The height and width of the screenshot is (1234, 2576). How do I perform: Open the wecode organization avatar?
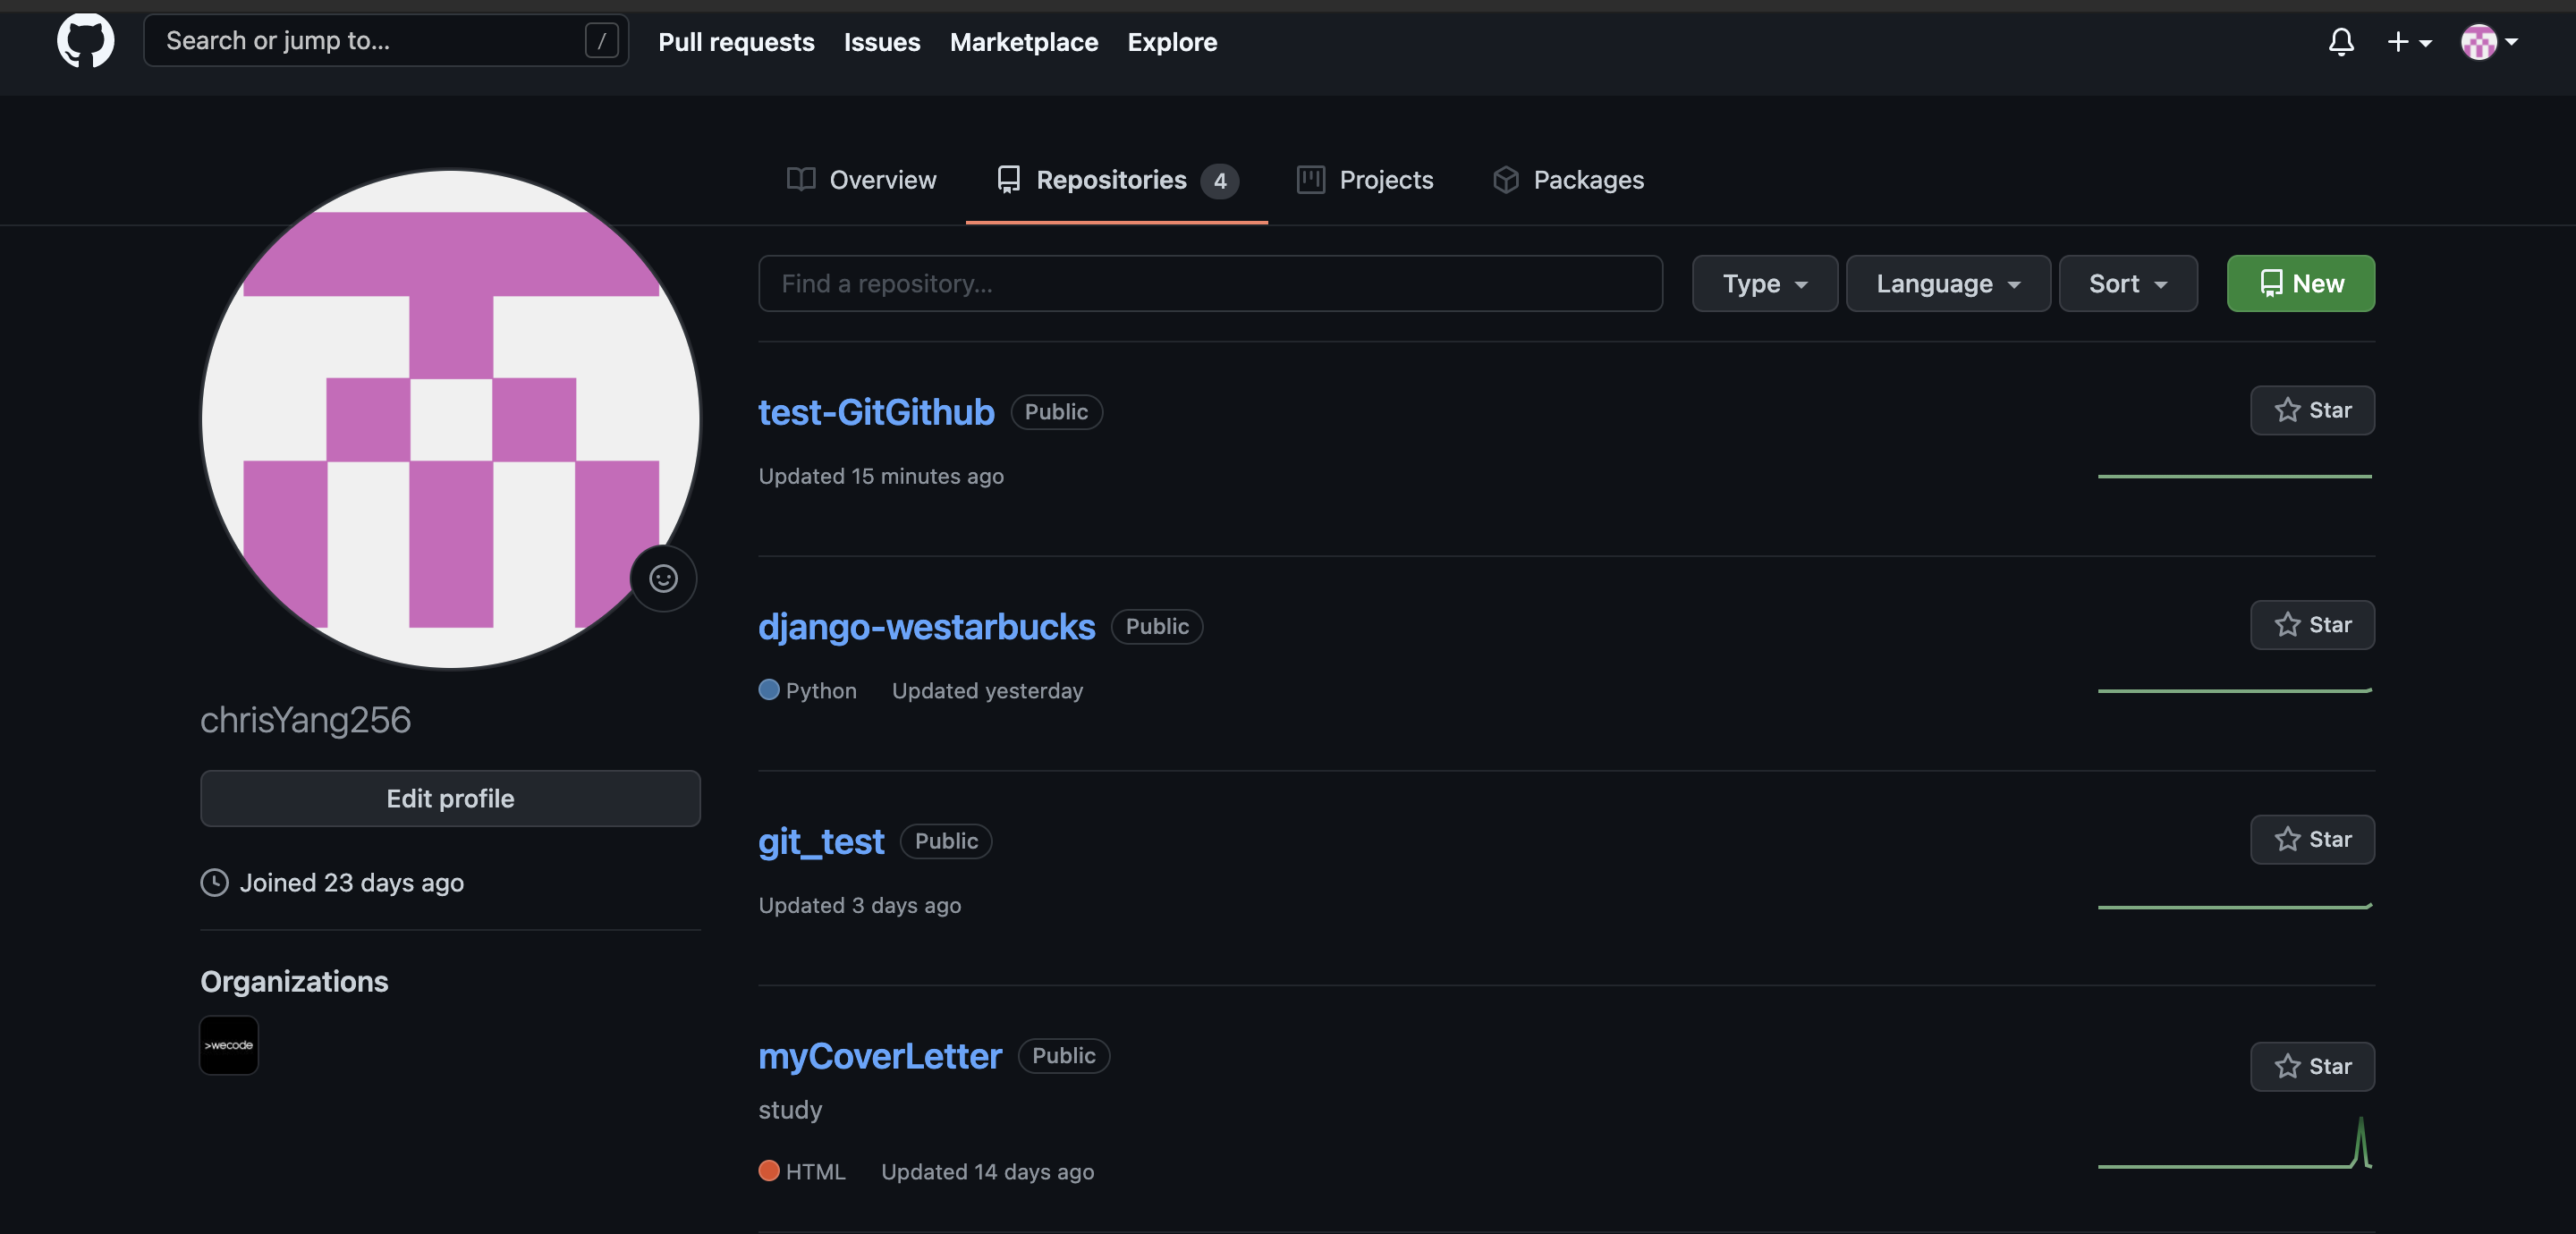point(229,1045)
